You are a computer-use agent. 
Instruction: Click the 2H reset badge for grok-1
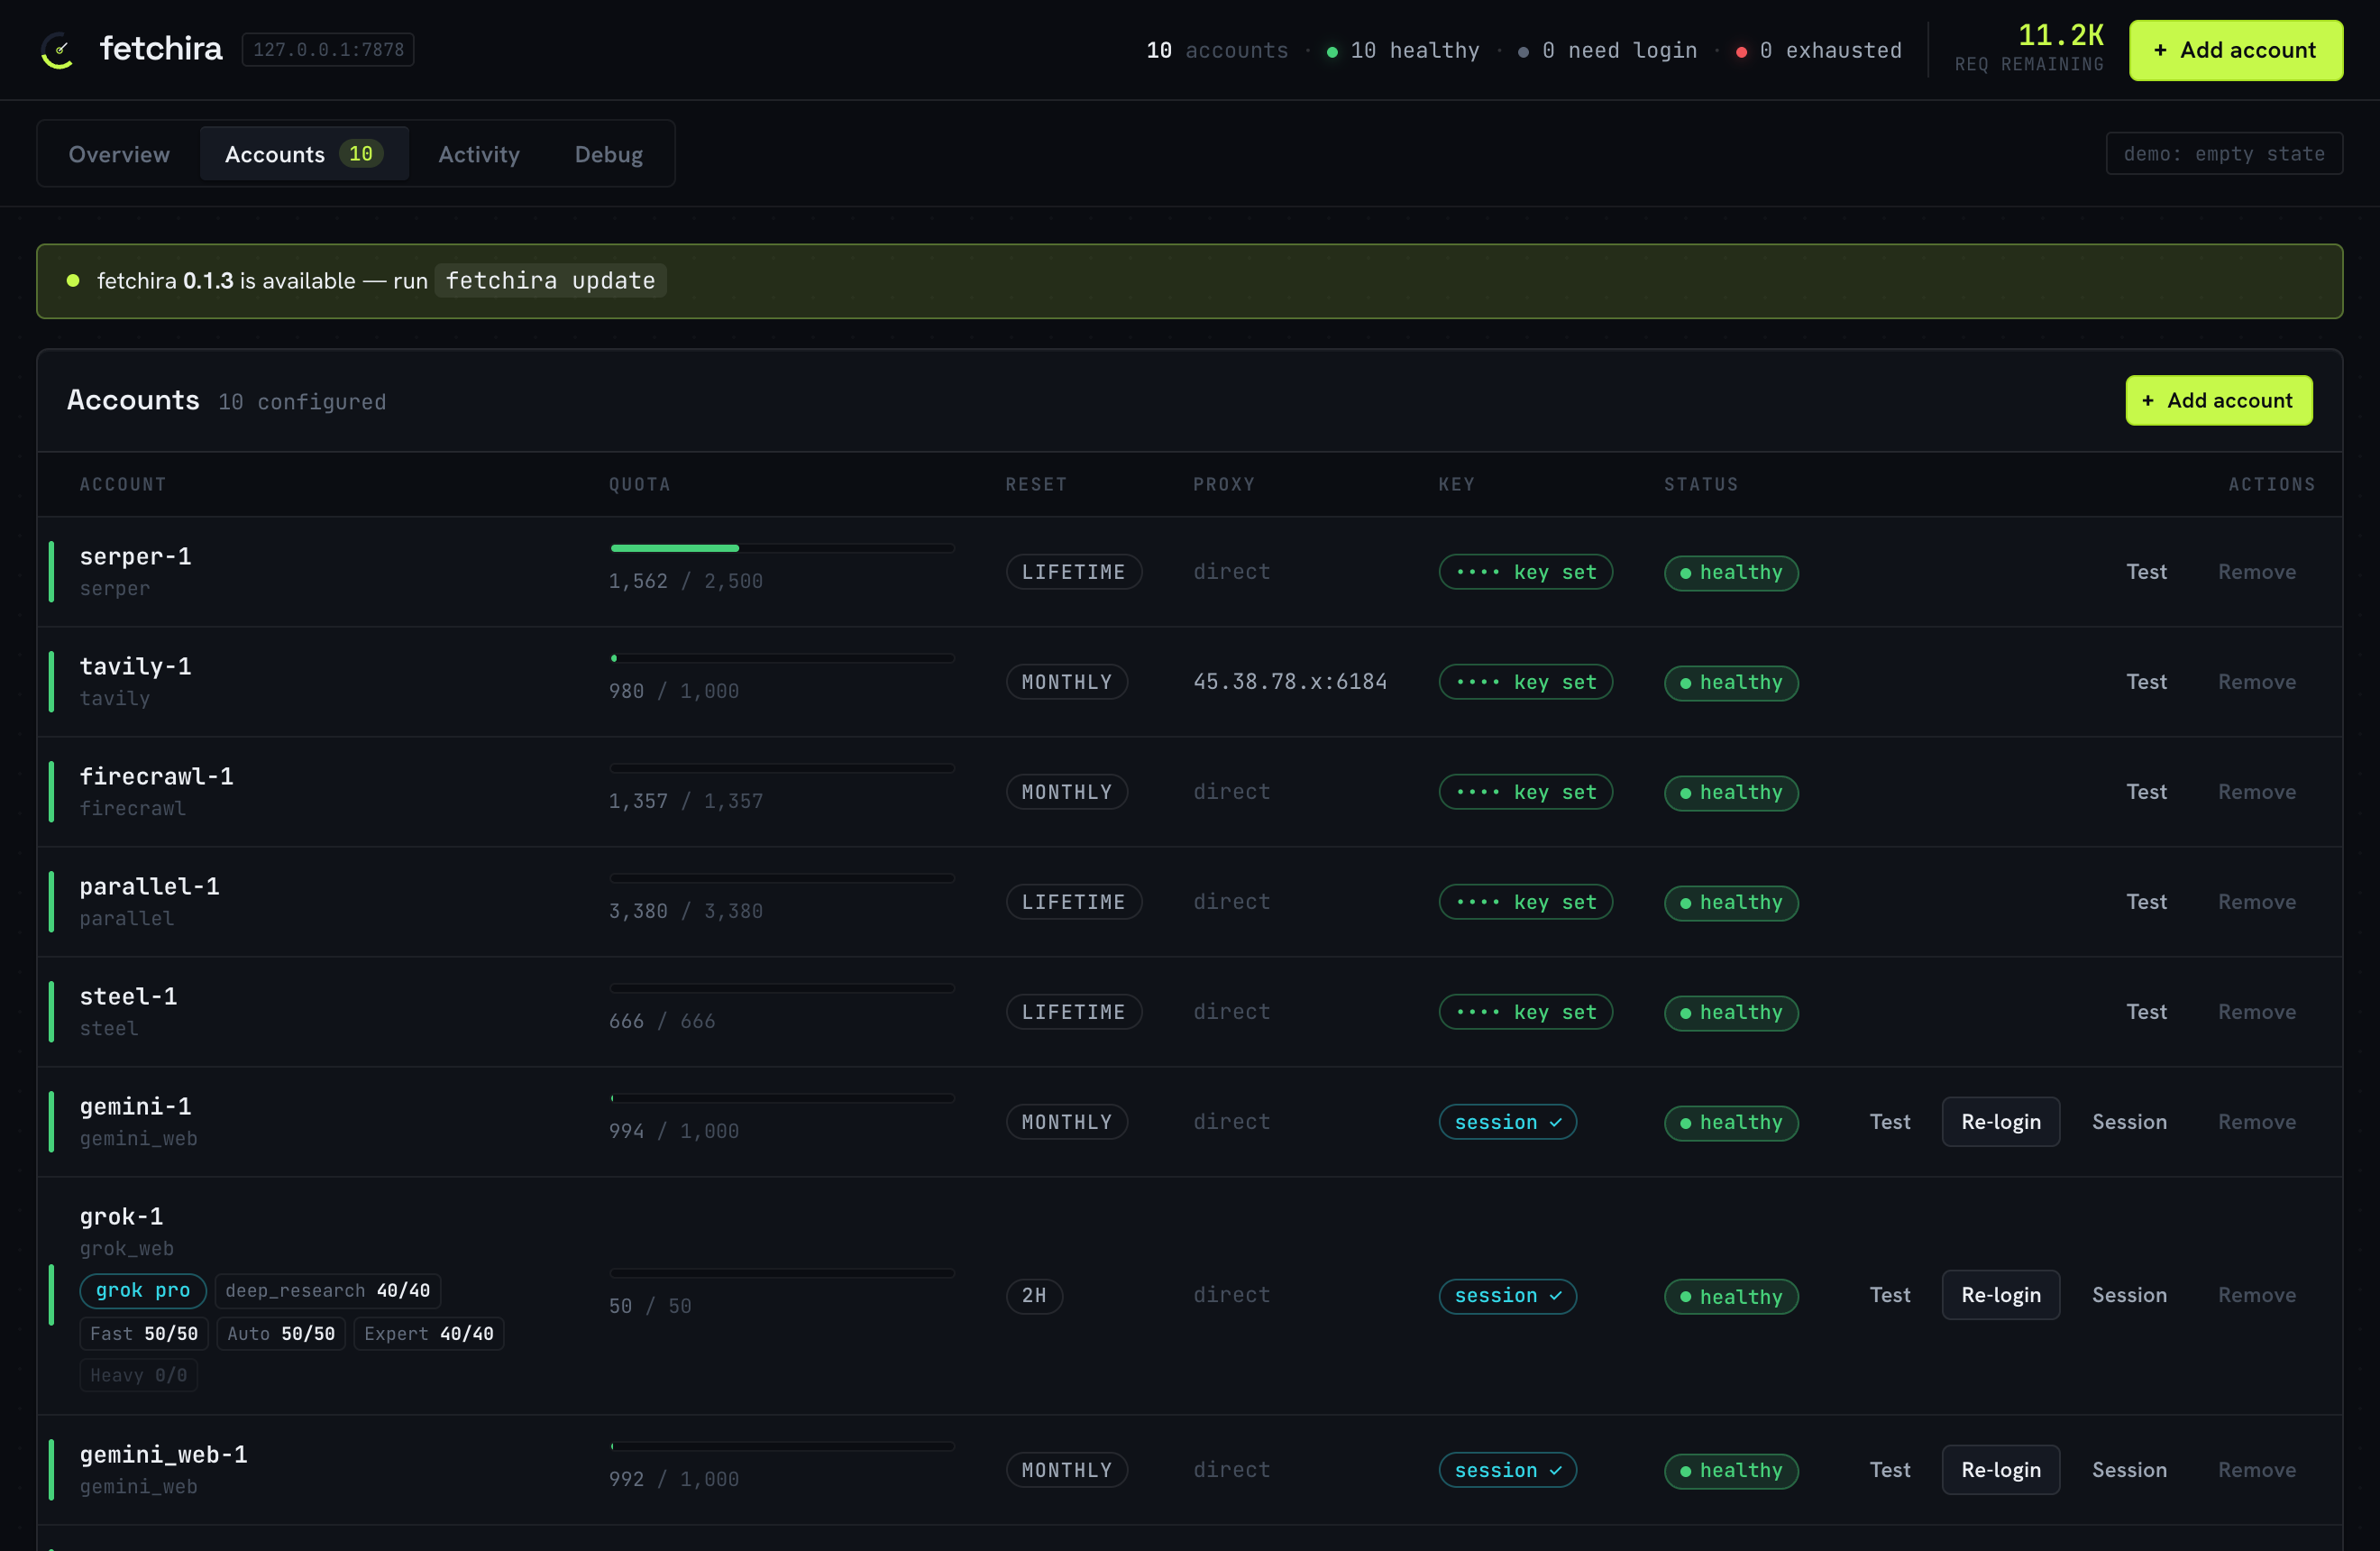[1034, 1296]
